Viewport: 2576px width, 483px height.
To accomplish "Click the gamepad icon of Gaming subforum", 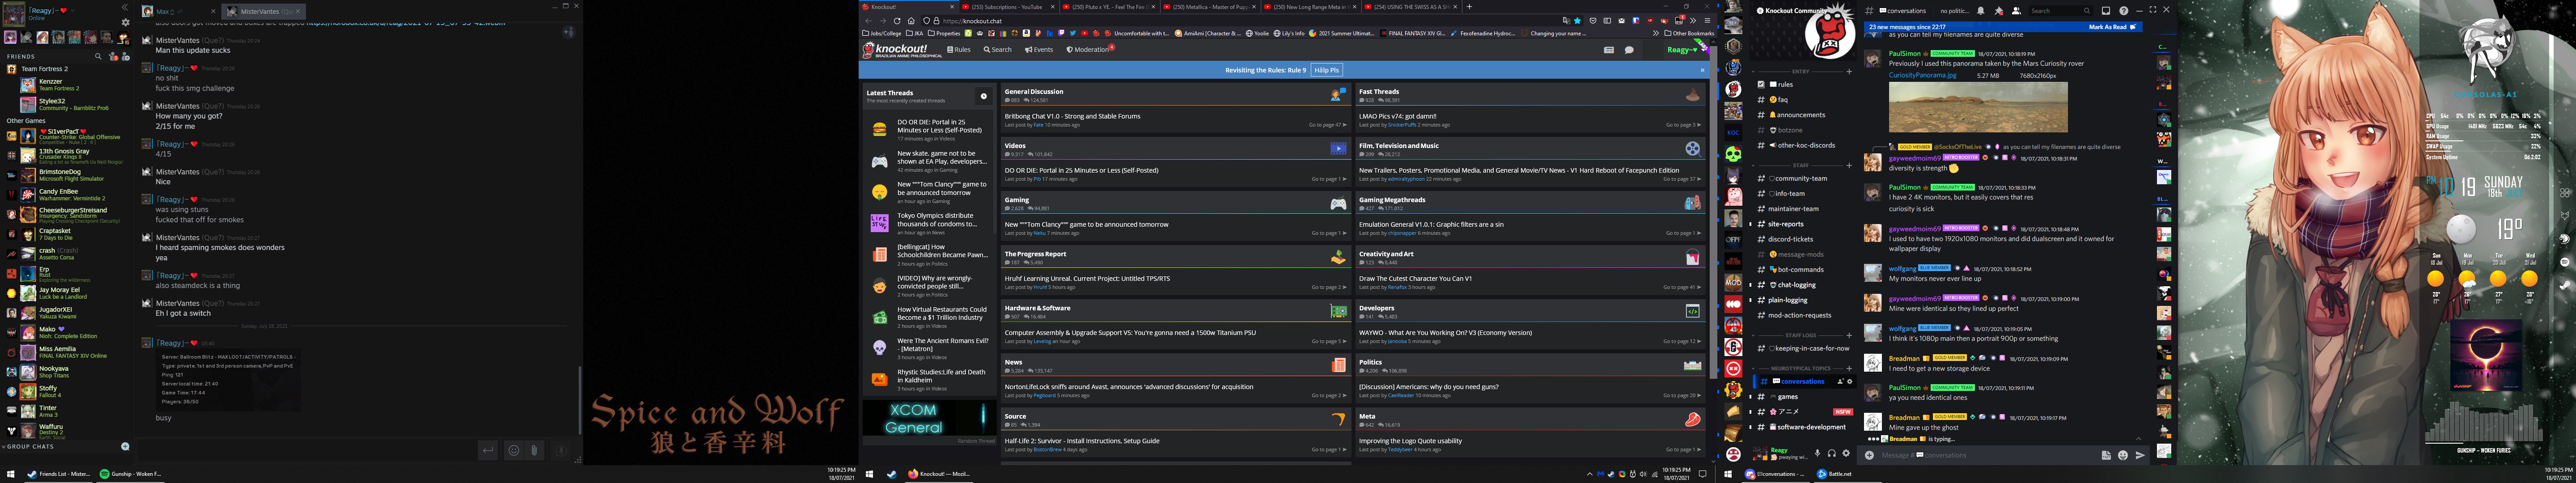I will (1338, 204).
